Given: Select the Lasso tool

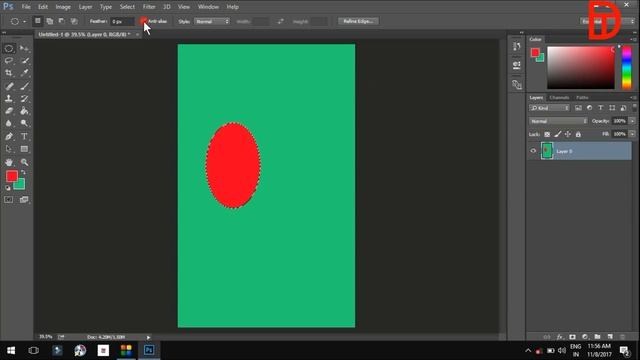Looking at the screenshot, I should [x=9, y=61].
